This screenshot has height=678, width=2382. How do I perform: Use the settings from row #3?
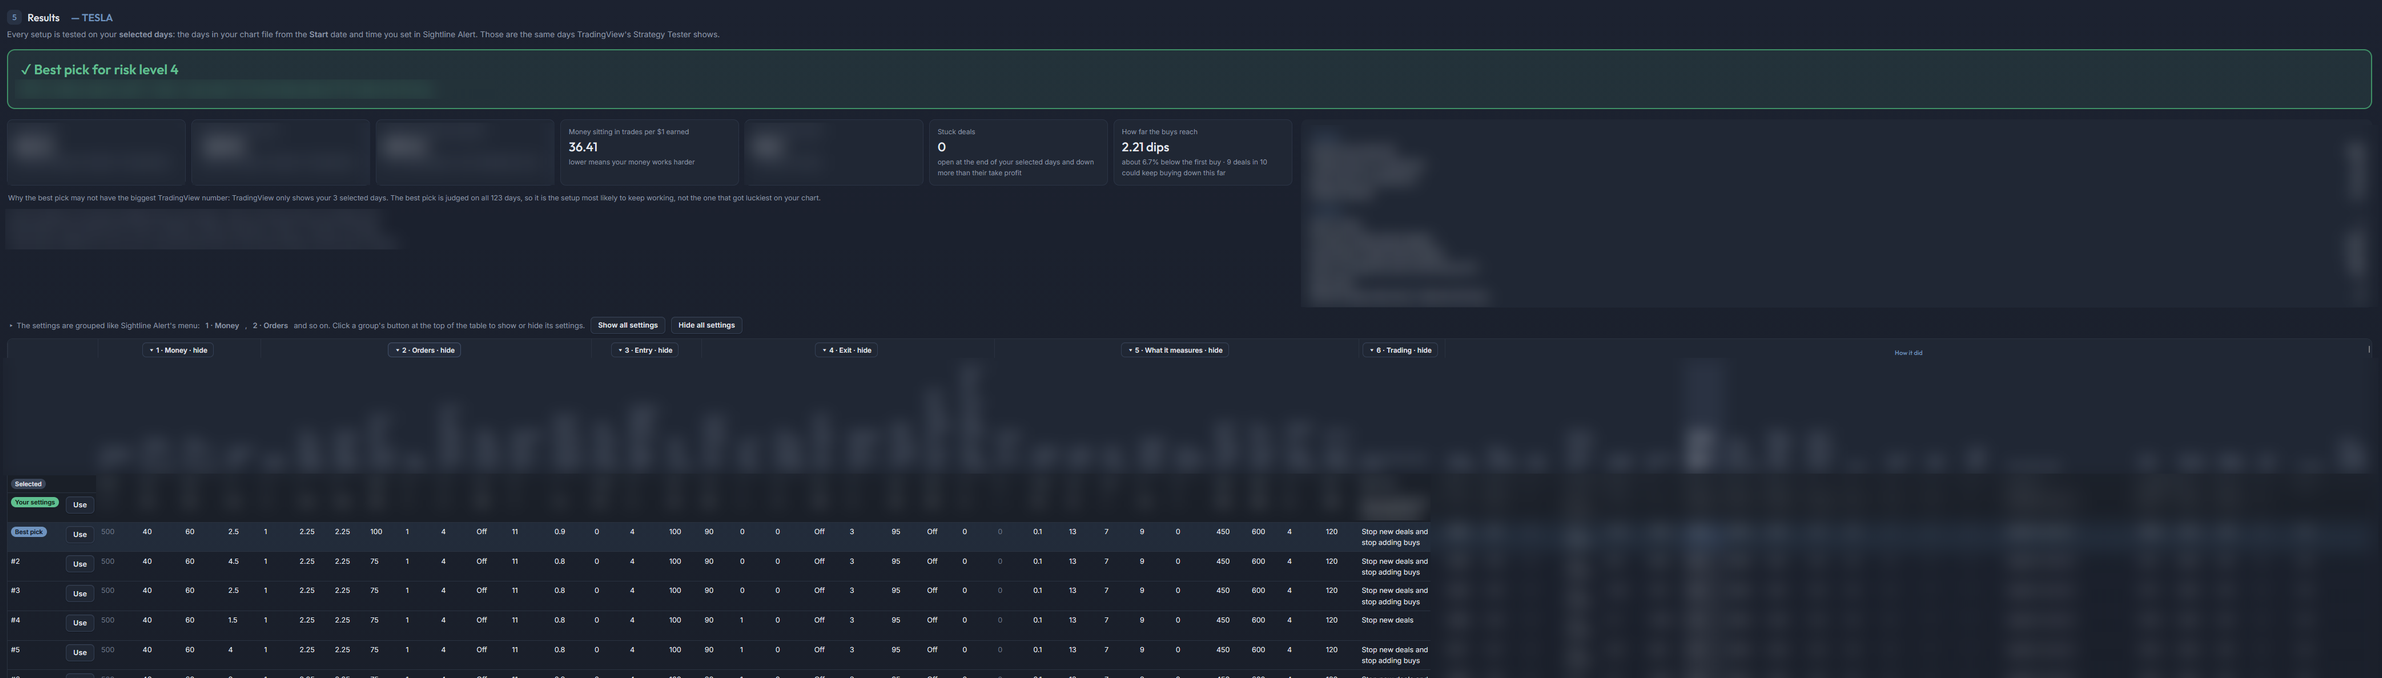[x=80, y=594]
